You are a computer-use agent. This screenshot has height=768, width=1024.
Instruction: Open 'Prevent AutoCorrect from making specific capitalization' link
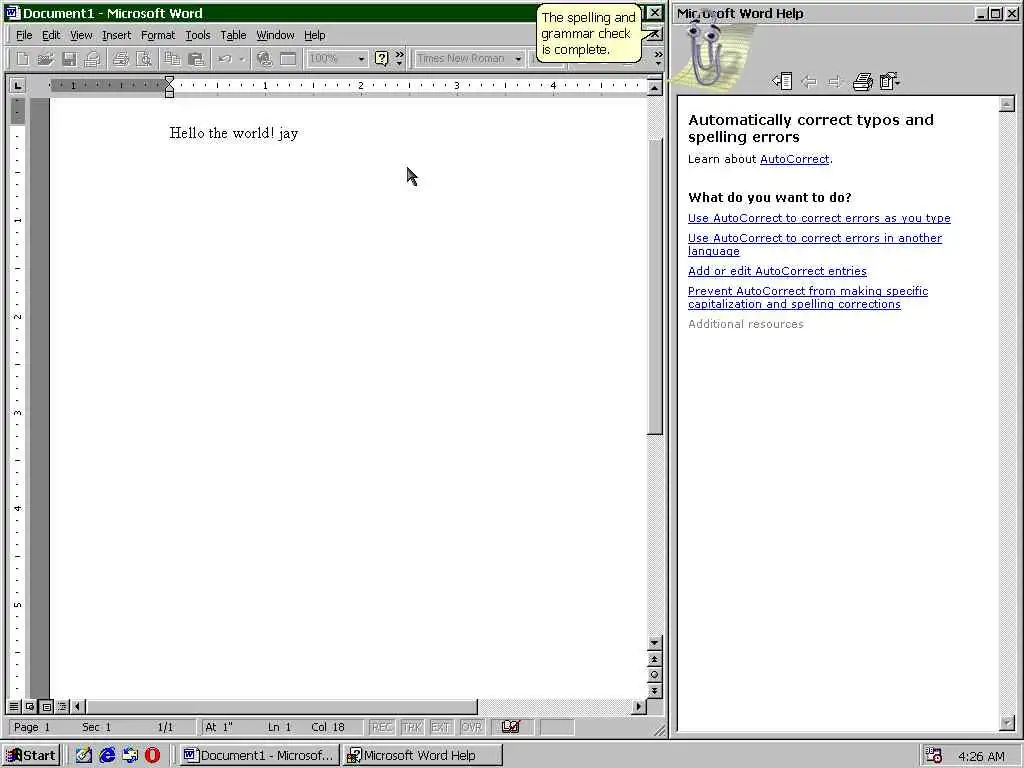click(x=808, y=297)
